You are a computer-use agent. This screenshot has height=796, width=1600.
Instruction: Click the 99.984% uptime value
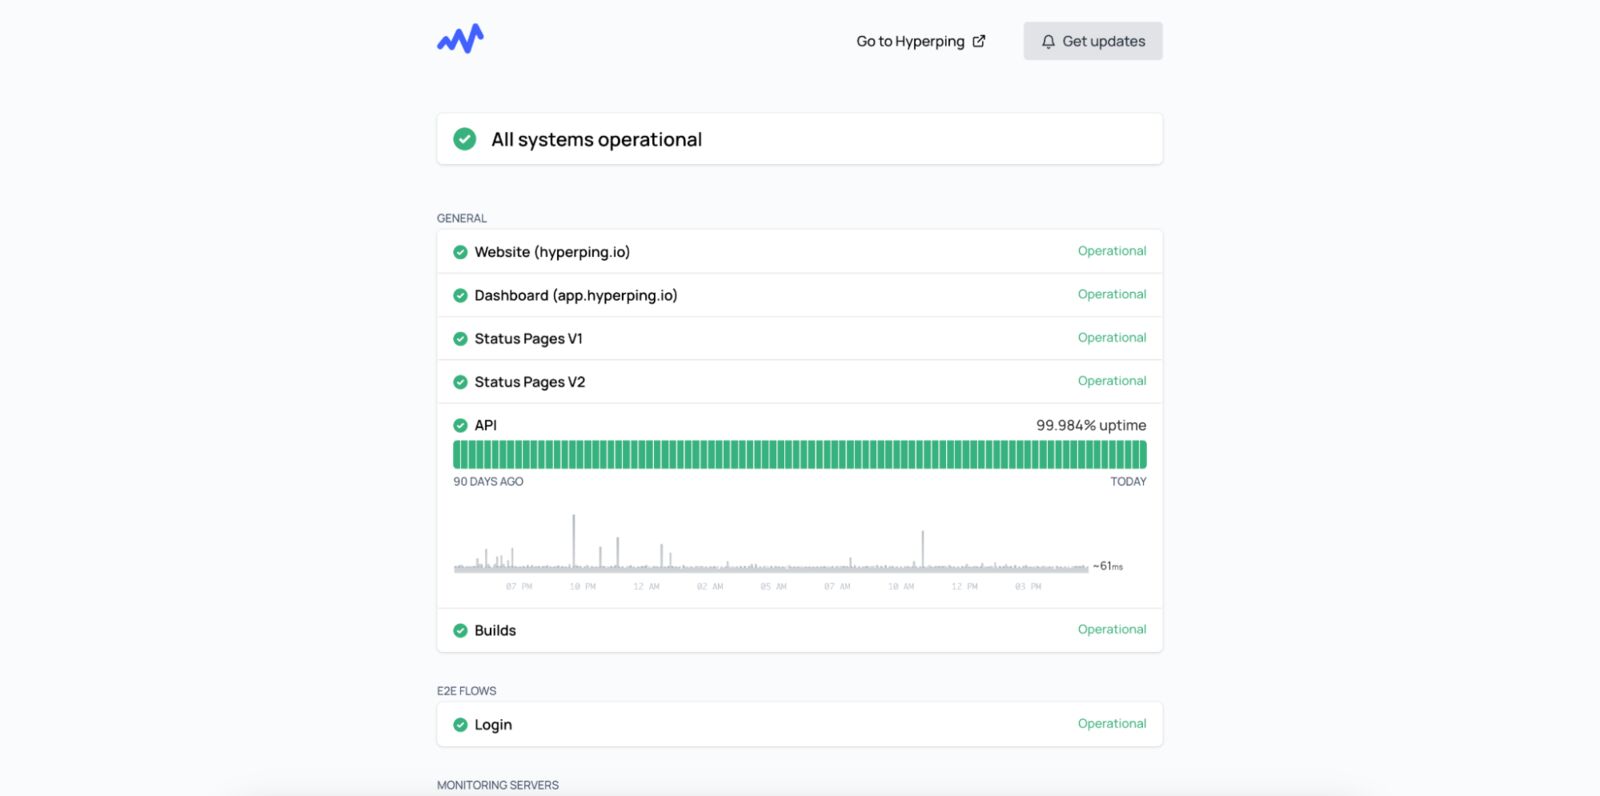pyautogui.click(x=1091, y=425)
